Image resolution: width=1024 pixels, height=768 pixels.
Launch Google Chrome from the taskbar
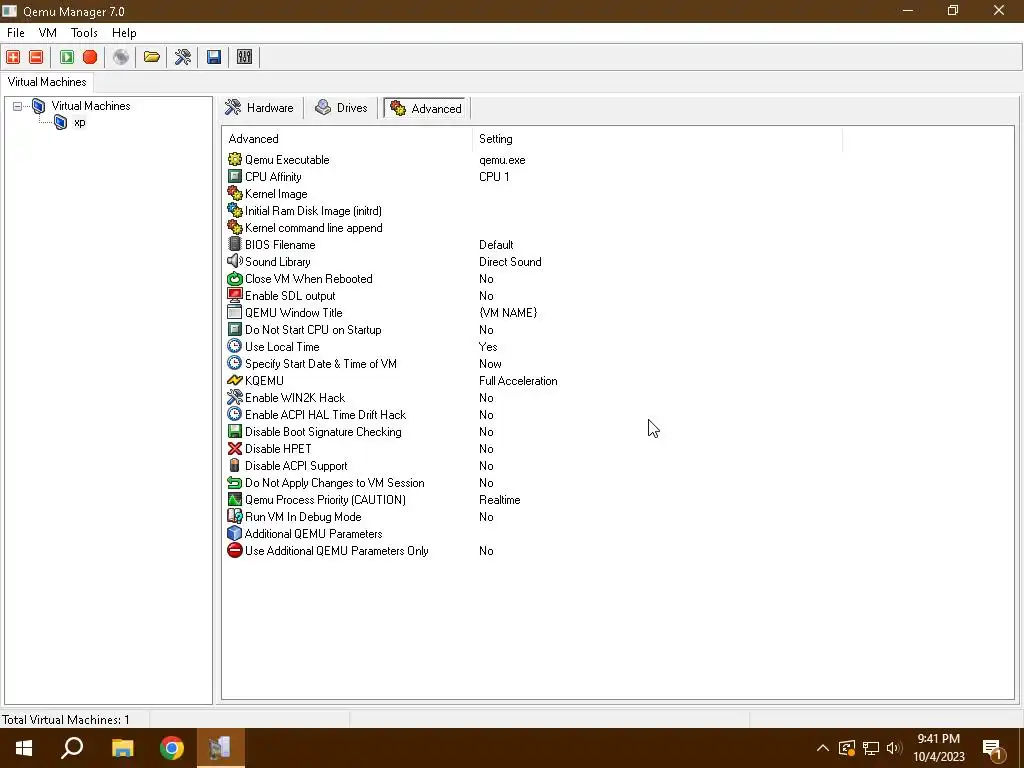(x=172, y=748)
